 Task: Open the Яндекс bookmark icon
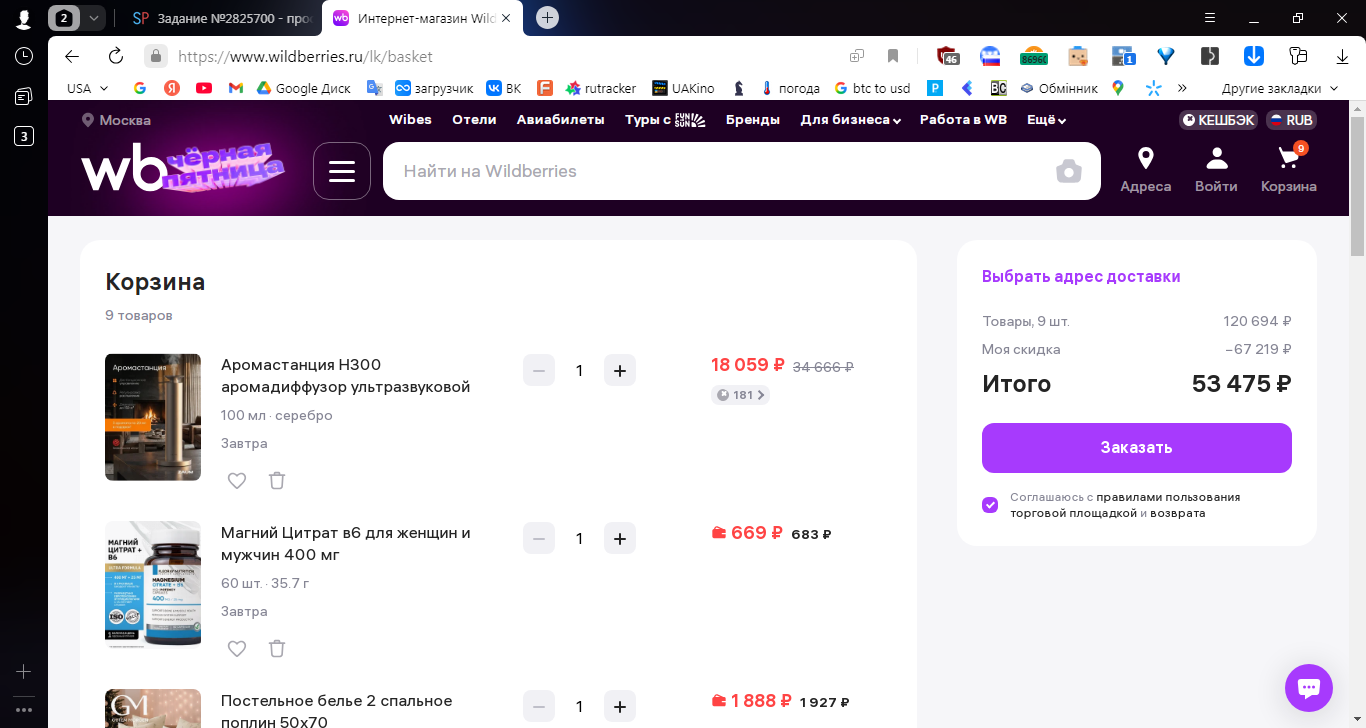click(x=172, y=88)
